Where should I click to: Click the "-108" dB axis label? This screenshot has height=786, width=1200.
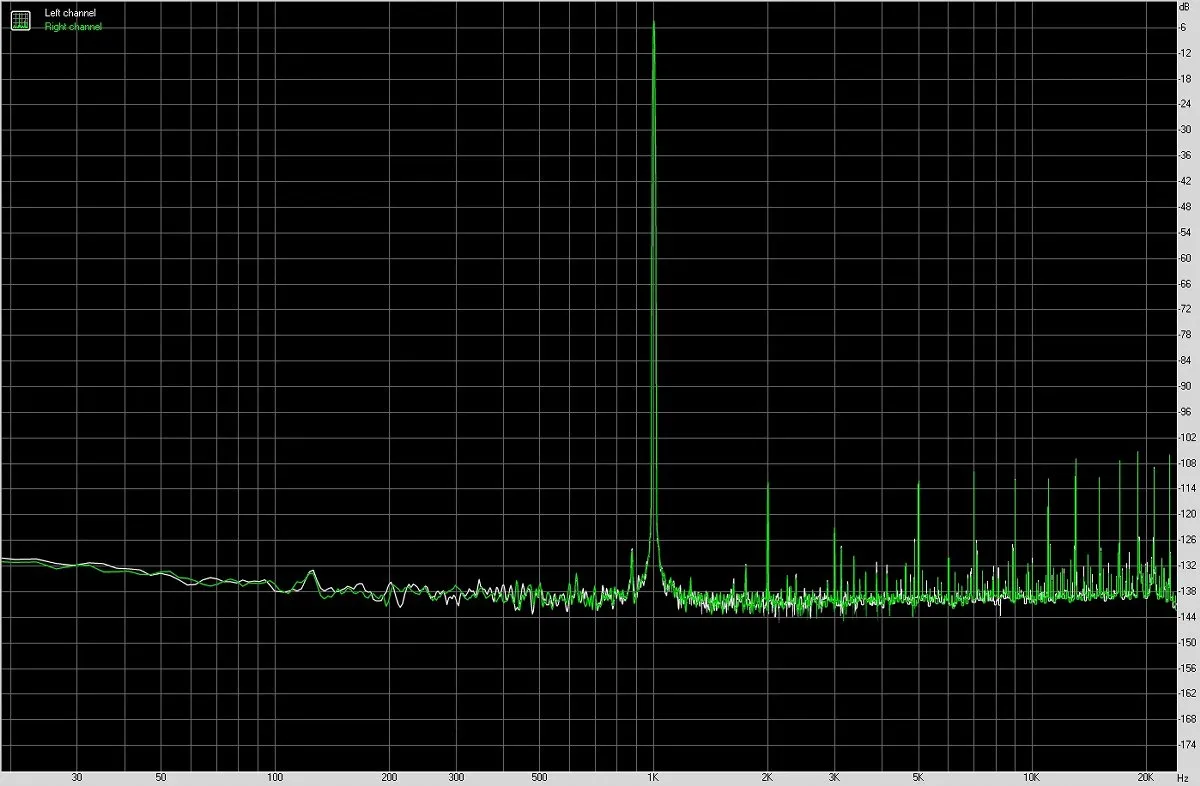click(x=1187, y=462)
